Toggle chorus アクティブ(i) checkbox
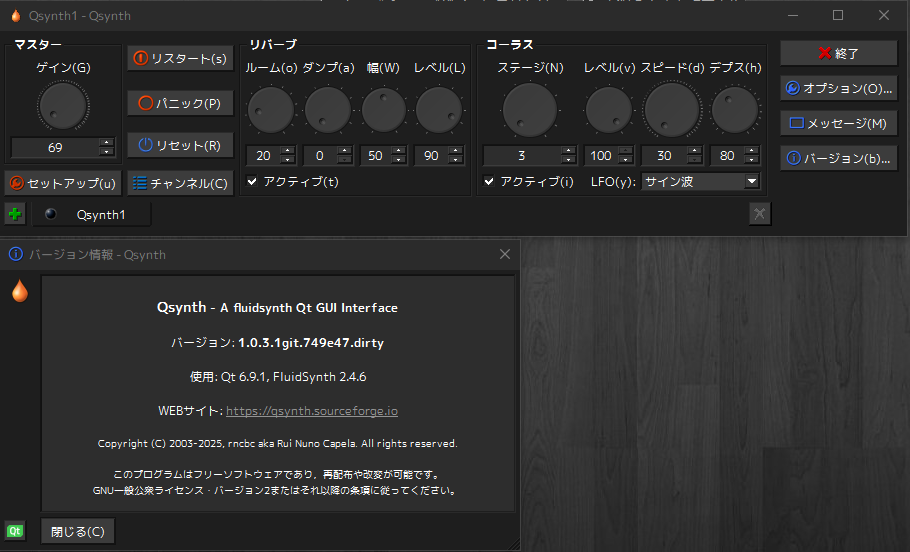Viewport: 910px width, 552px height. point(489,182)
